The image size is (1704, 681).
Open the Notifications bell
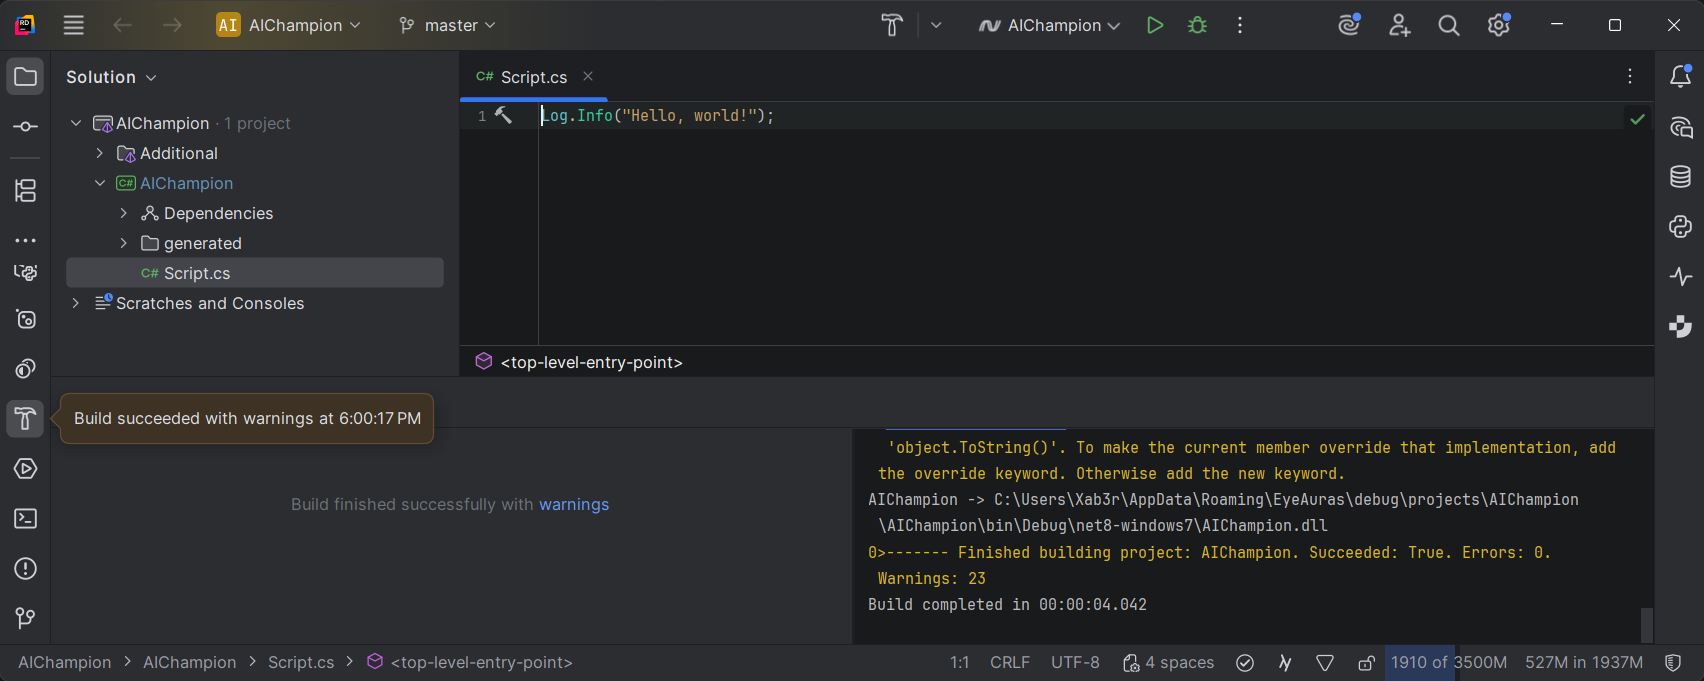1681,76
